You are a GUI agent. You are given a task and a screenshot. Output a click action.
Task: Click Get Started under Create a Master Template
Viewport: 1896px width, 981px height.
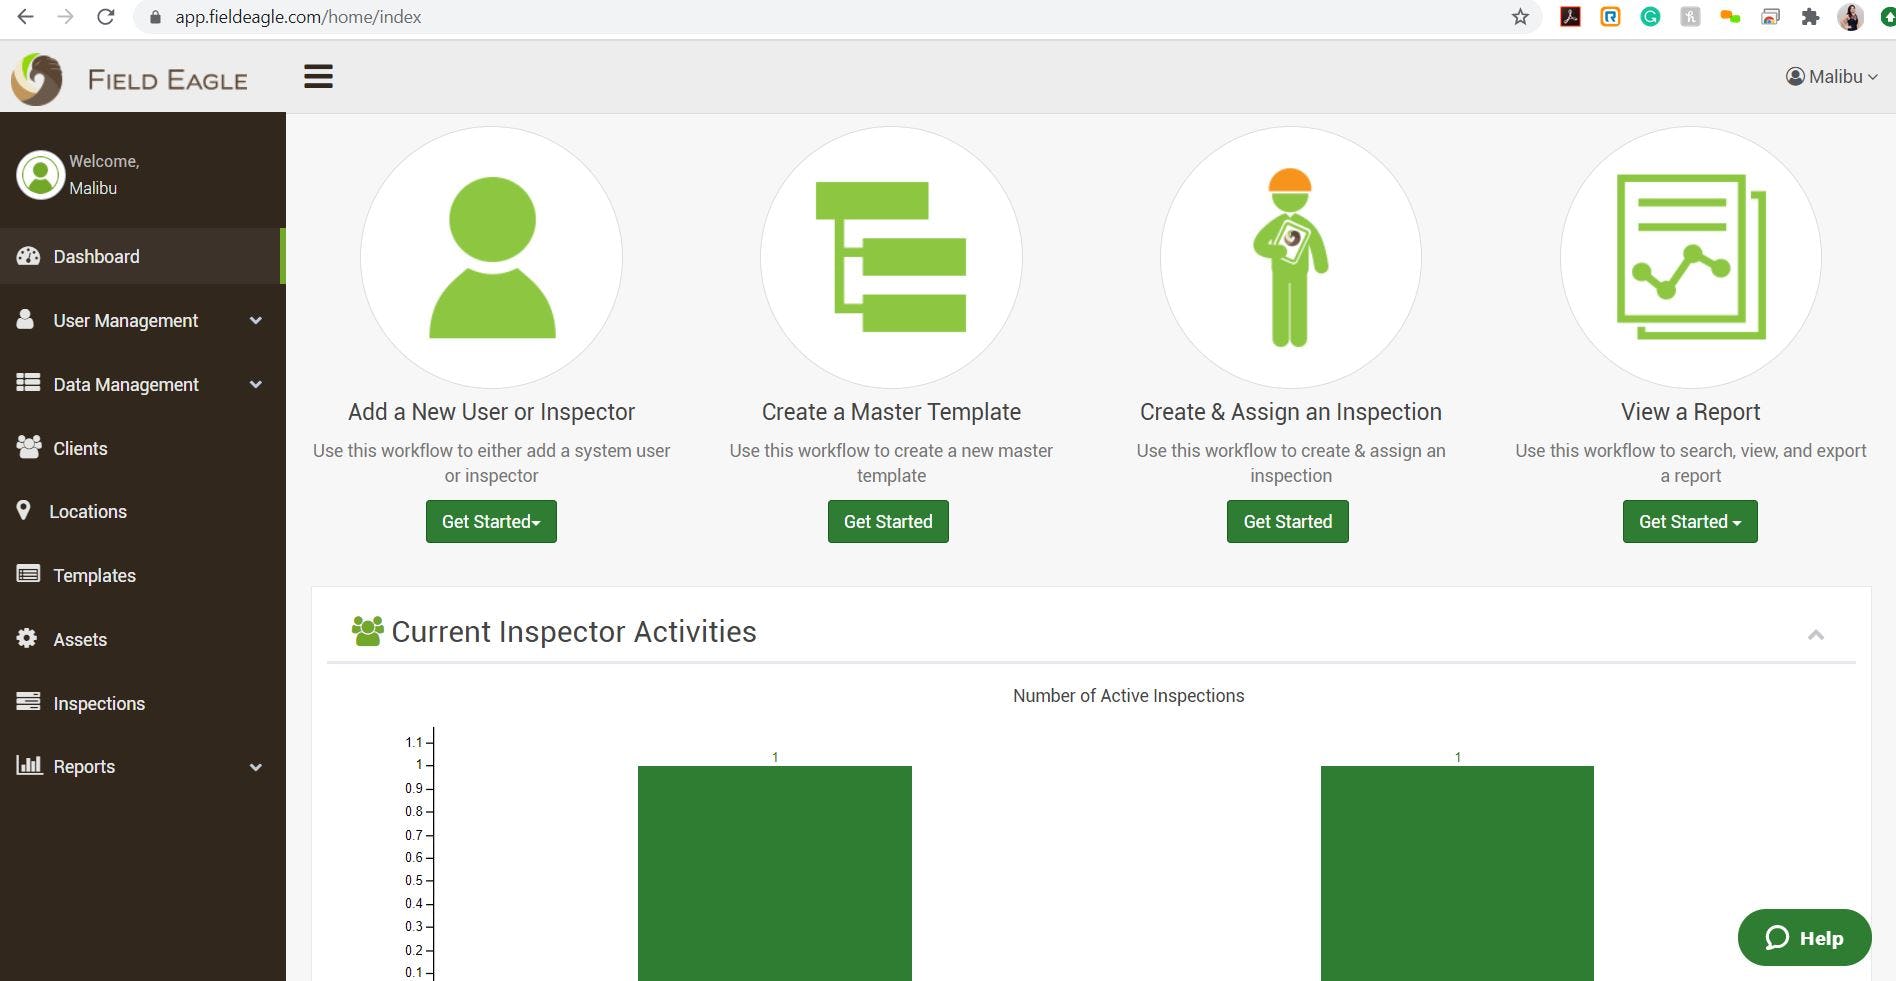pyautogui.click(x=888, y=521)
